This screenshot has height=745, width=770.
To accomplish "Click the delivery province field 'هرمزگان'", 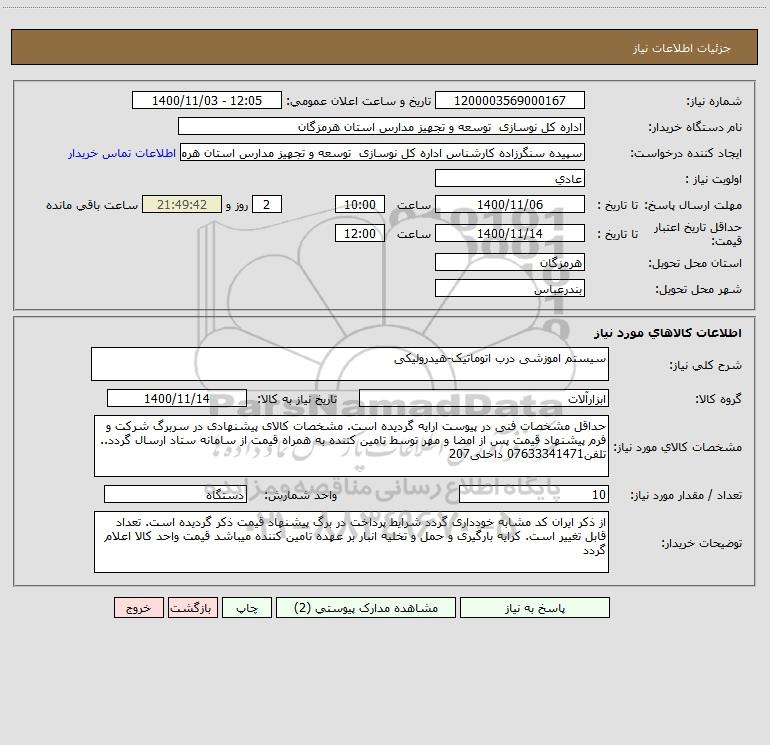I will coord(510,262).
